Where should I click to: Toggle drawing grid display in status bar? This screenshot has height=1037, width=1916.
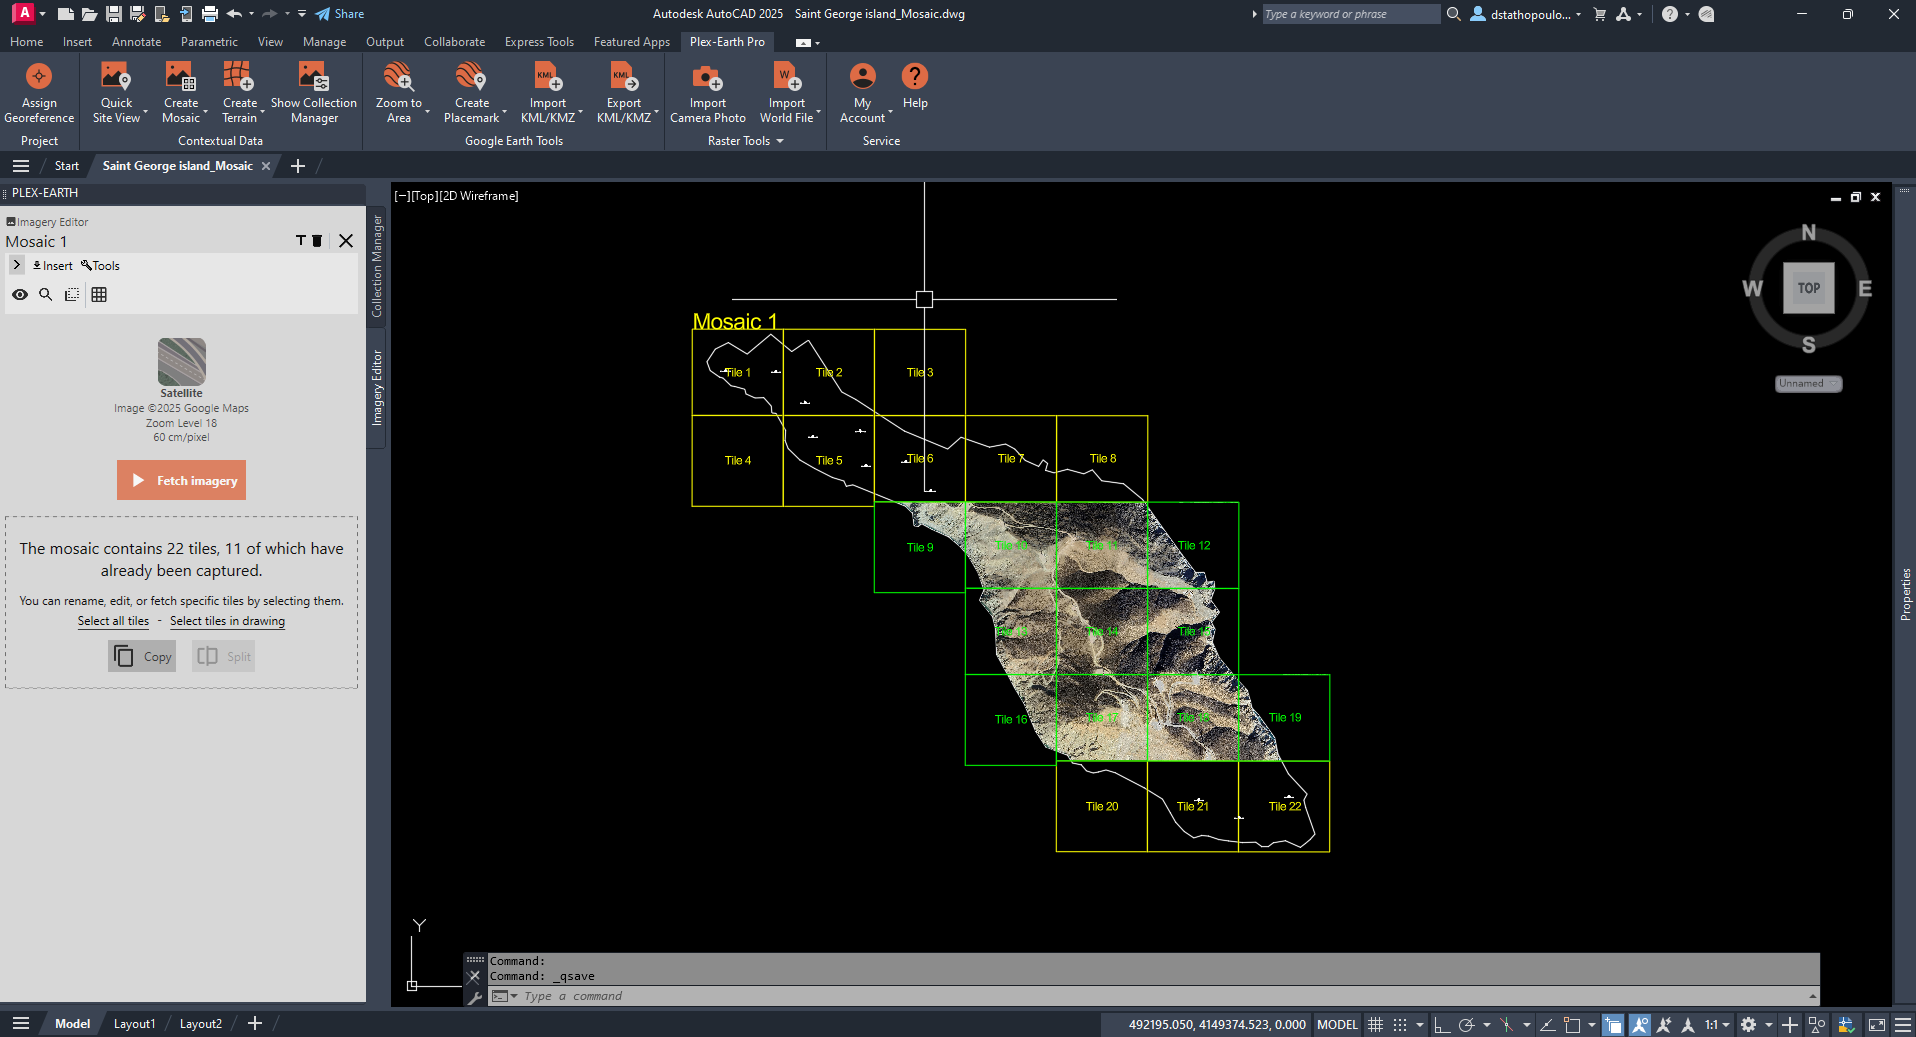point(1375,1024)
